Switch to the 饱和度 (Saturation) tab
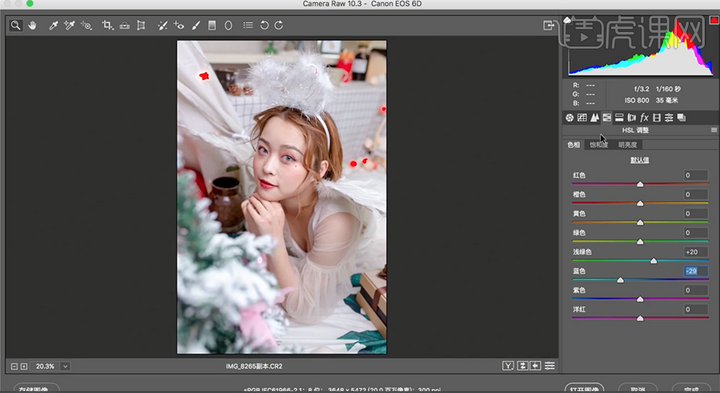Image resolution: width=720 pixels, height=393 pixels. click(599, 145)
